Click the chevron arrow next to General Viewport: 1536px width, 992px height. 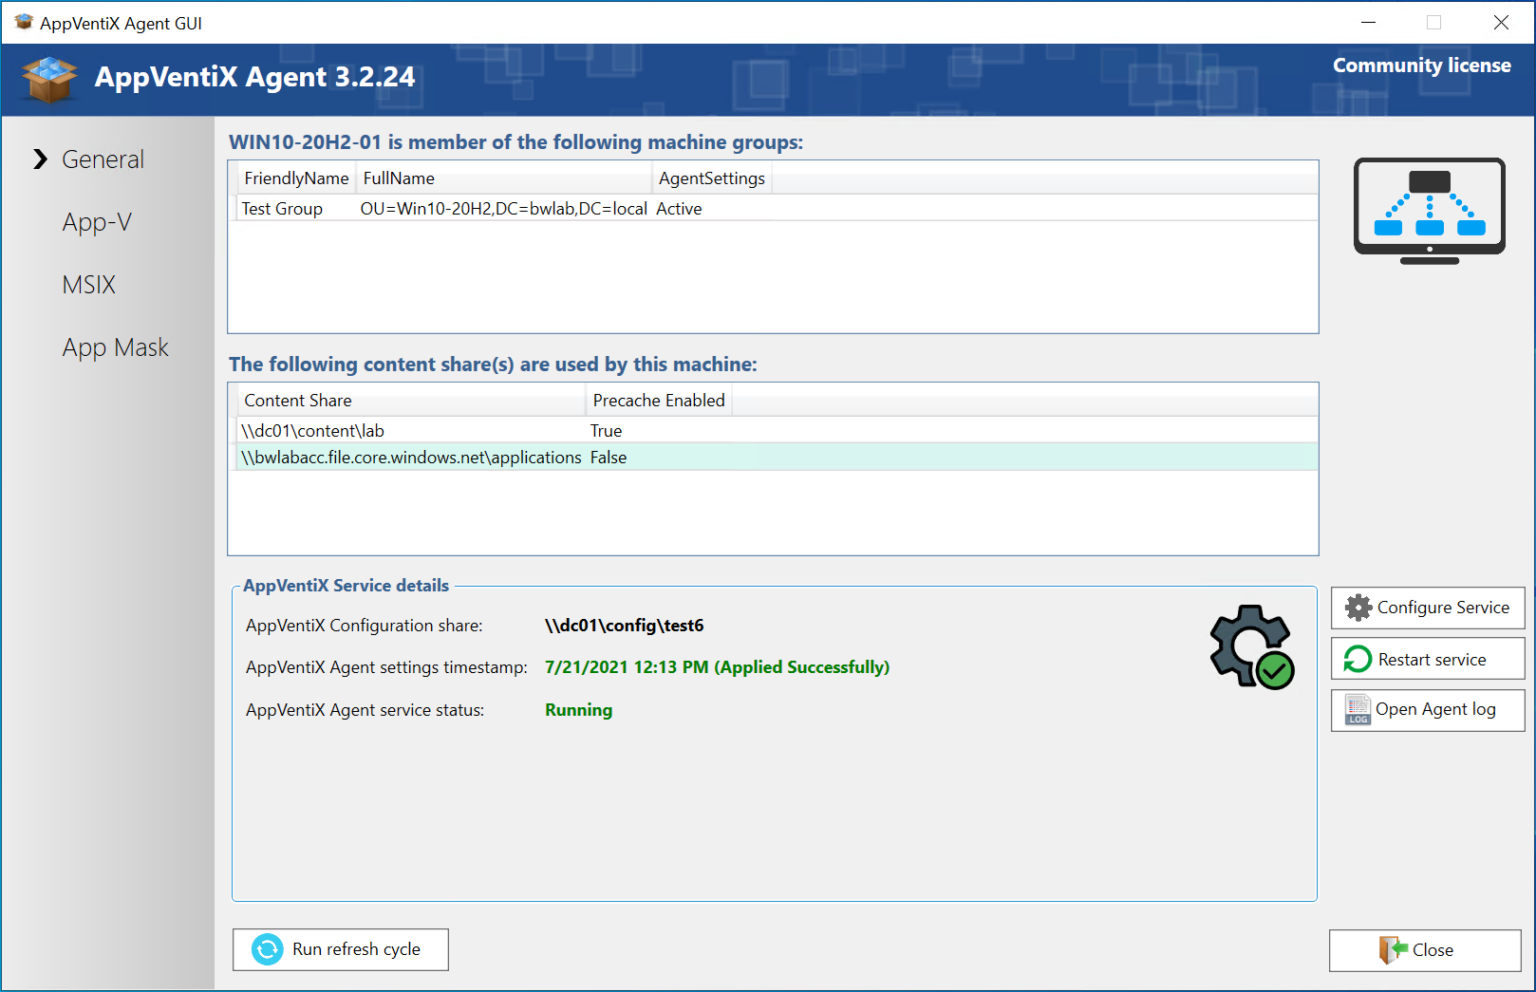pos(40,158)
